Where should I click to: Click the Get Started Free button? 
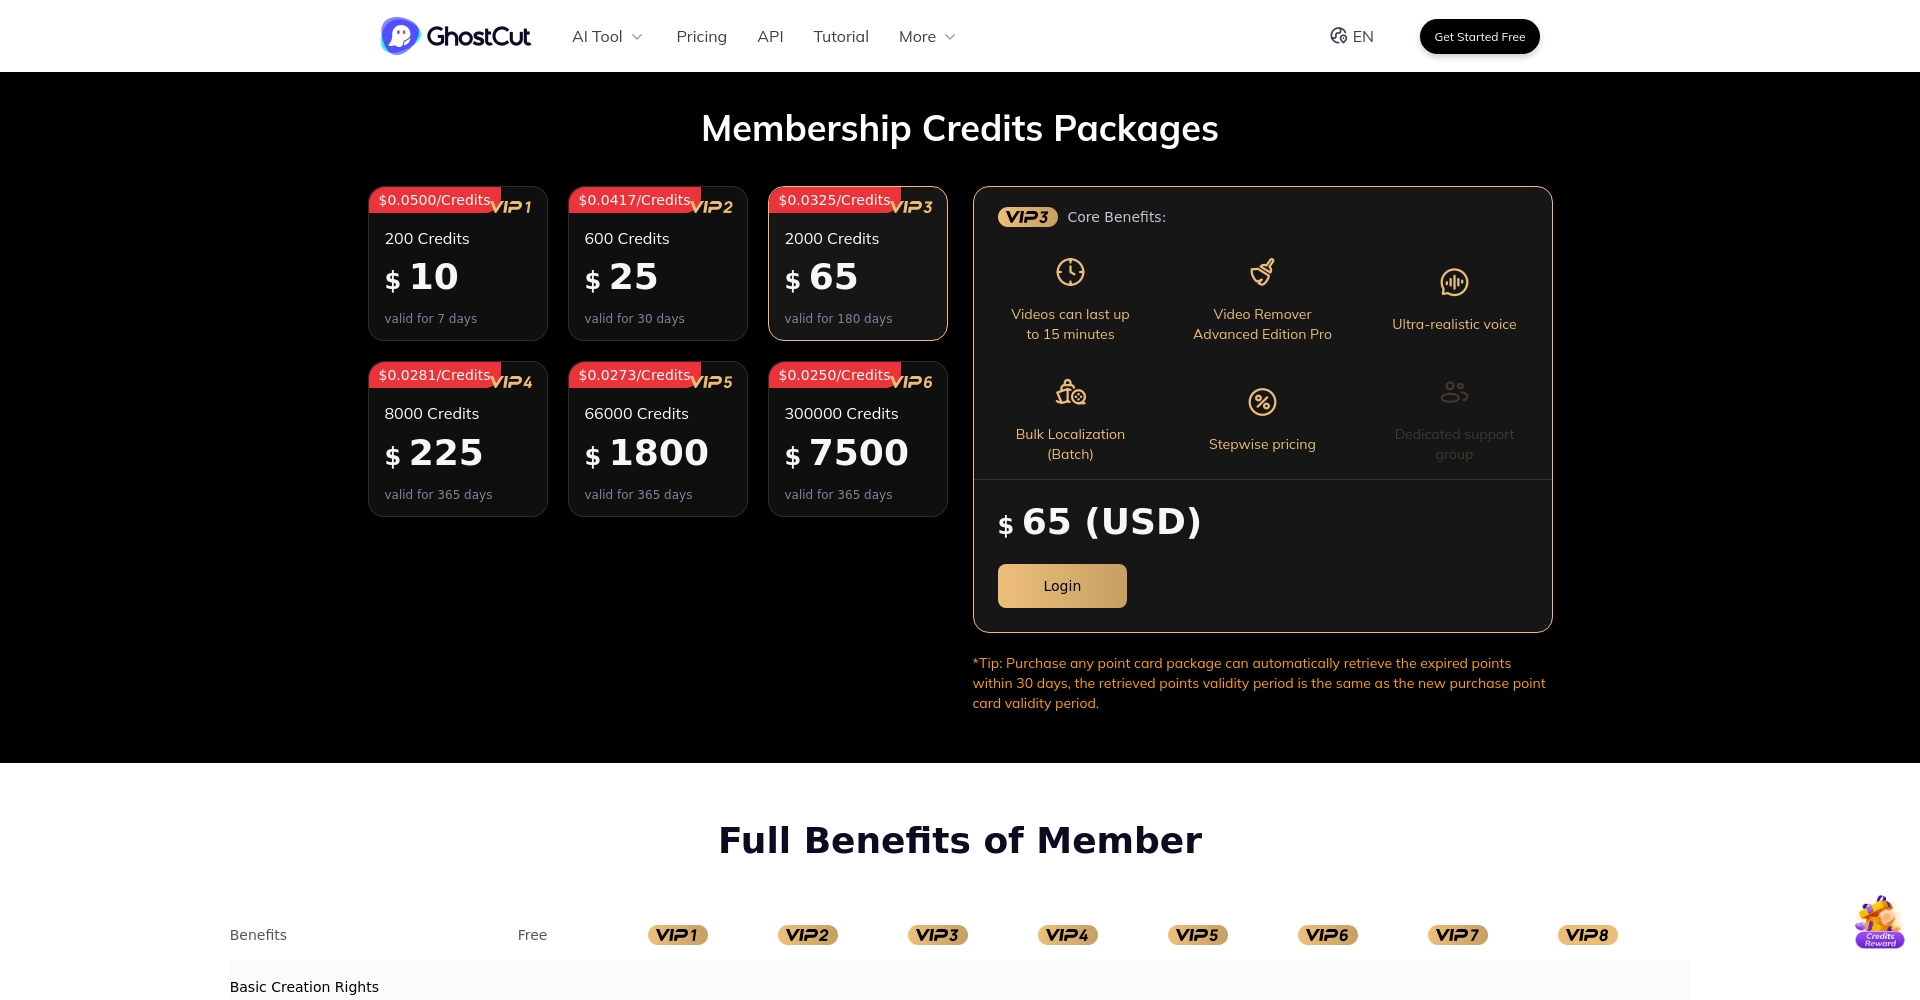1479,36
